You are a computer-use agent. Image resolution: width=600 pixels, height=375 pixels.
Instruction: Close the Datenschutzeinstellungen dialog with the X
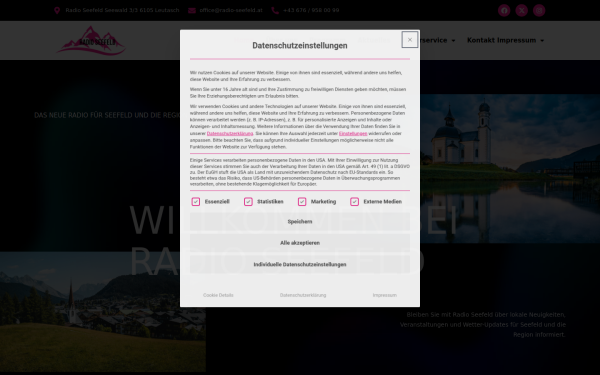click(409, 39)
